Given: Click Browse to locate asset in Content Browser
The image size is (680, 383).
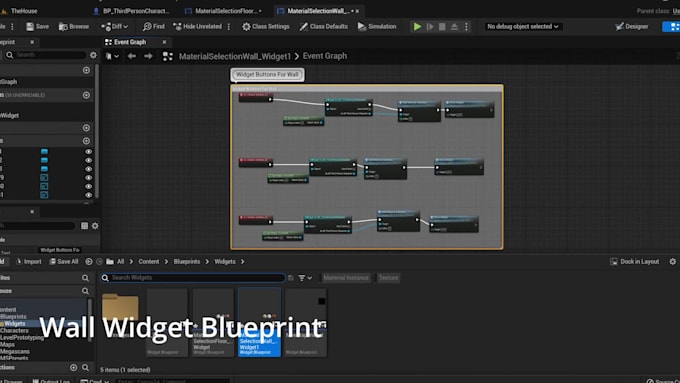Looking at the screenshot, I should [x=74, y=26].
